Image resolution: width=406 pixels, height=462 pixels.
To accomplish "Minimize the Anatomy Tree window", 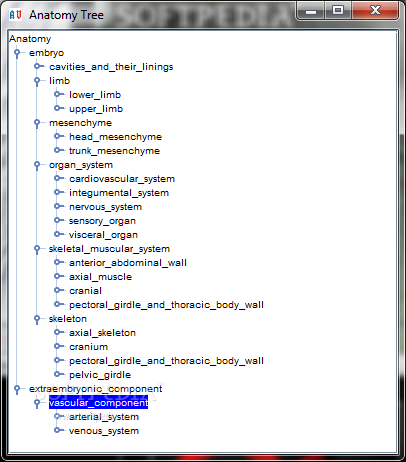I will pos(310,11).
